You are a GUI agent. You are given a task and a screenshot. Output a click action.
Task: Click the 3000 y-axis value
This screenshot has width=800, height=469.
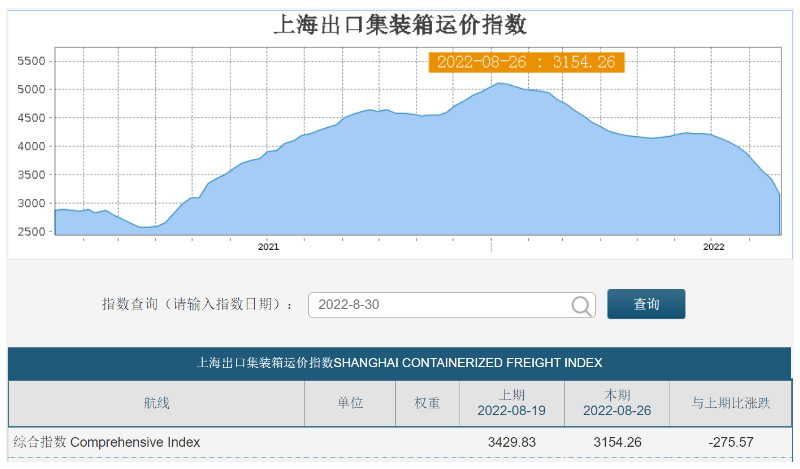point(31,203)
